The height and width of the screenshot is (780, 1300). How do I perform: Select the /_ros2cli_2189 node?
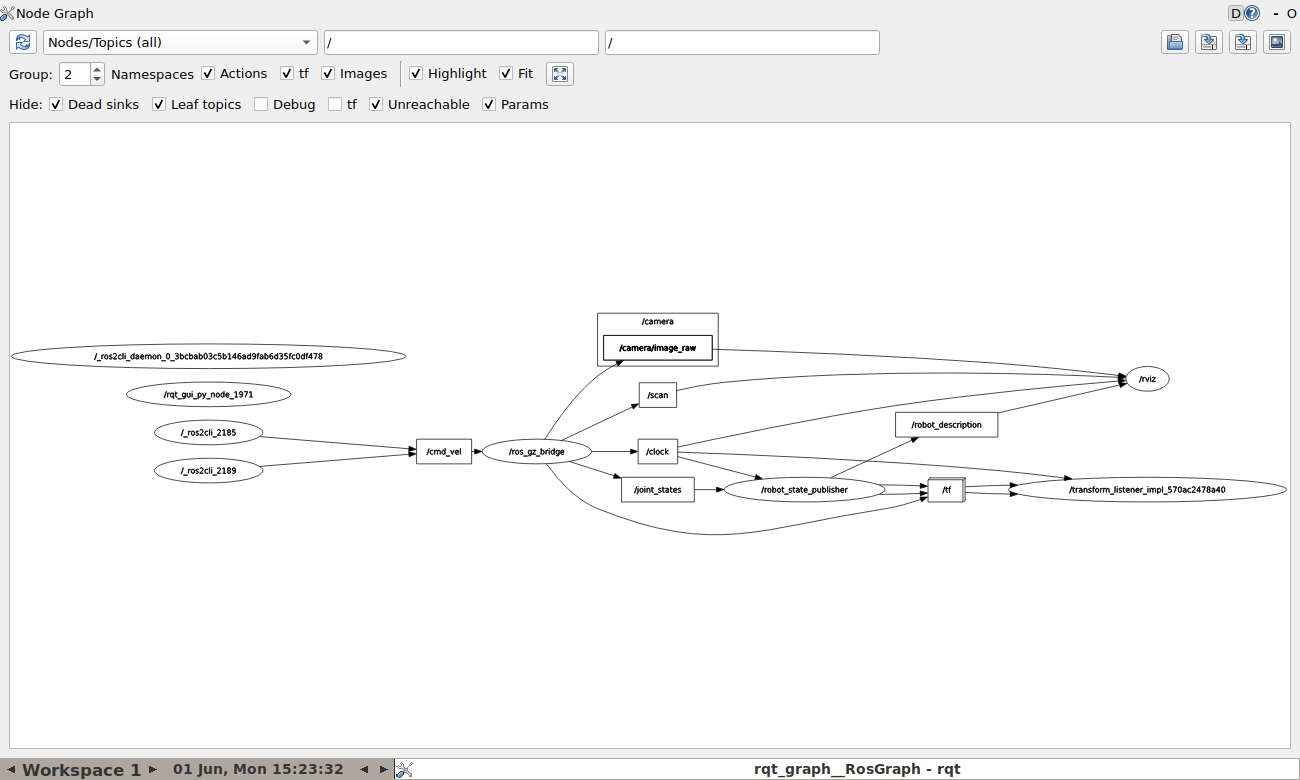209,470
